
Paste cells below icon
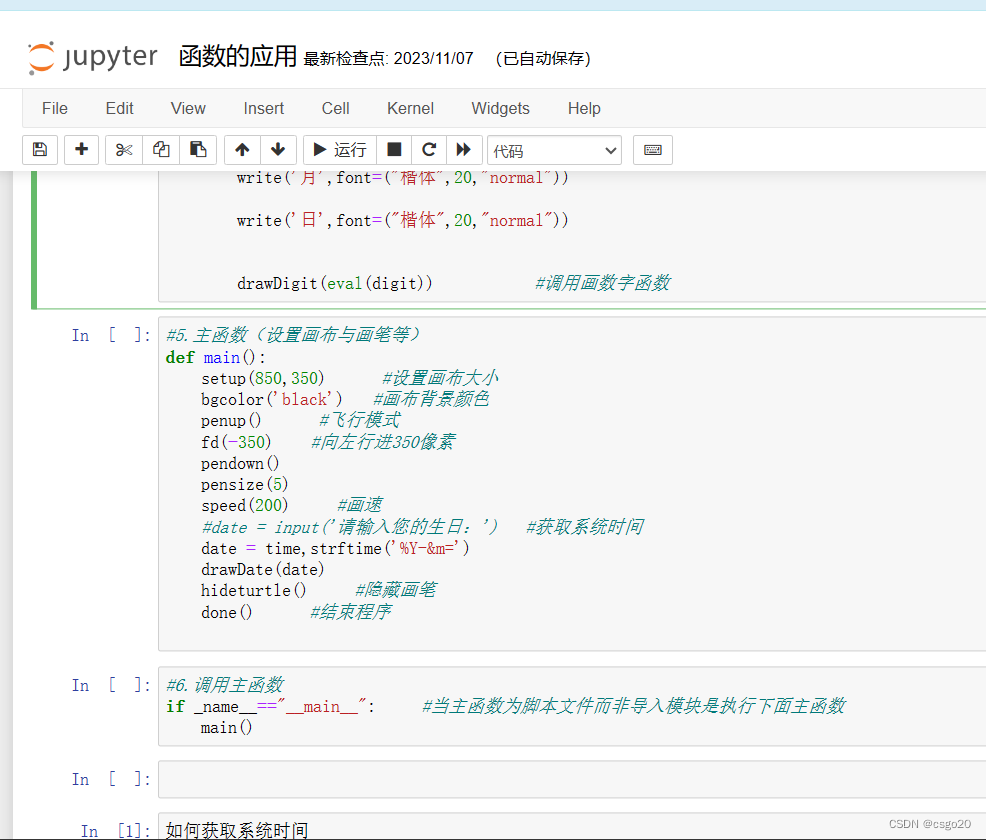pyautogui.click(x=198, y=150)
